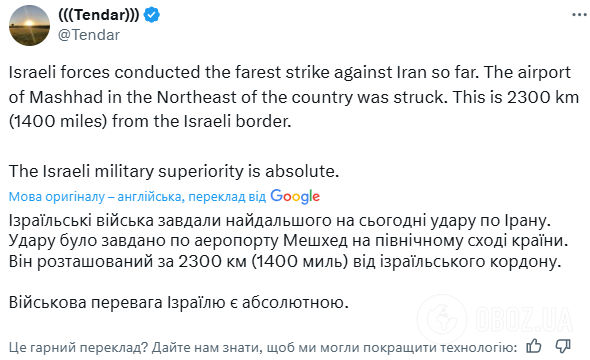Click the globe watermark logo near OBOZ.UA
This screenshot has width=590, height=360.
[442, 319]
